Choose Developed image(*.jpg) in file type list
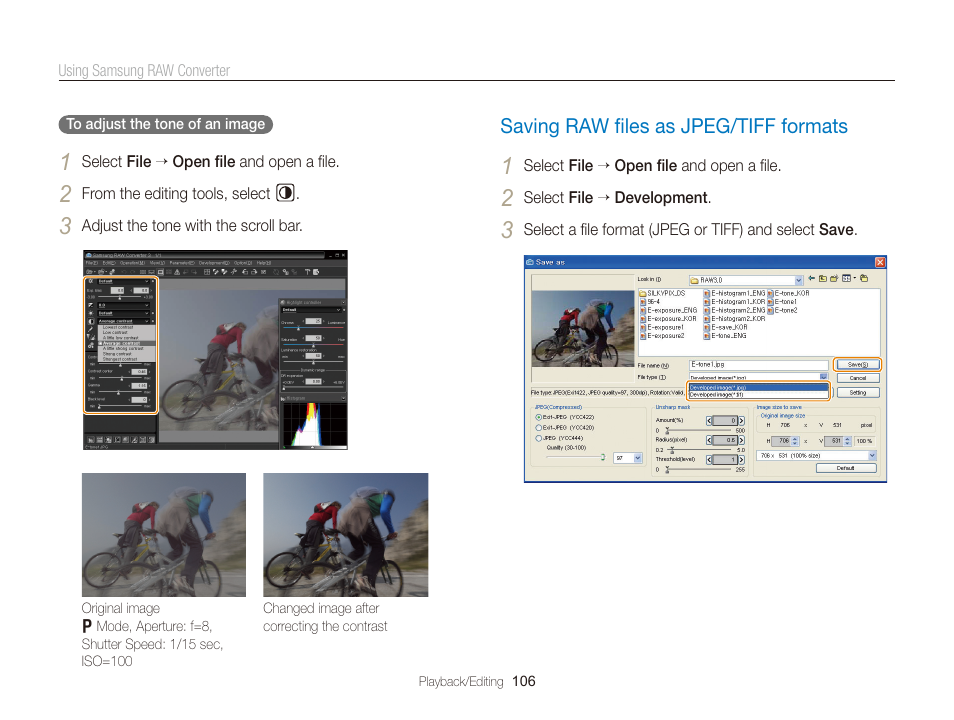This screenshot has height=720, width=954. tap(759, 388)
